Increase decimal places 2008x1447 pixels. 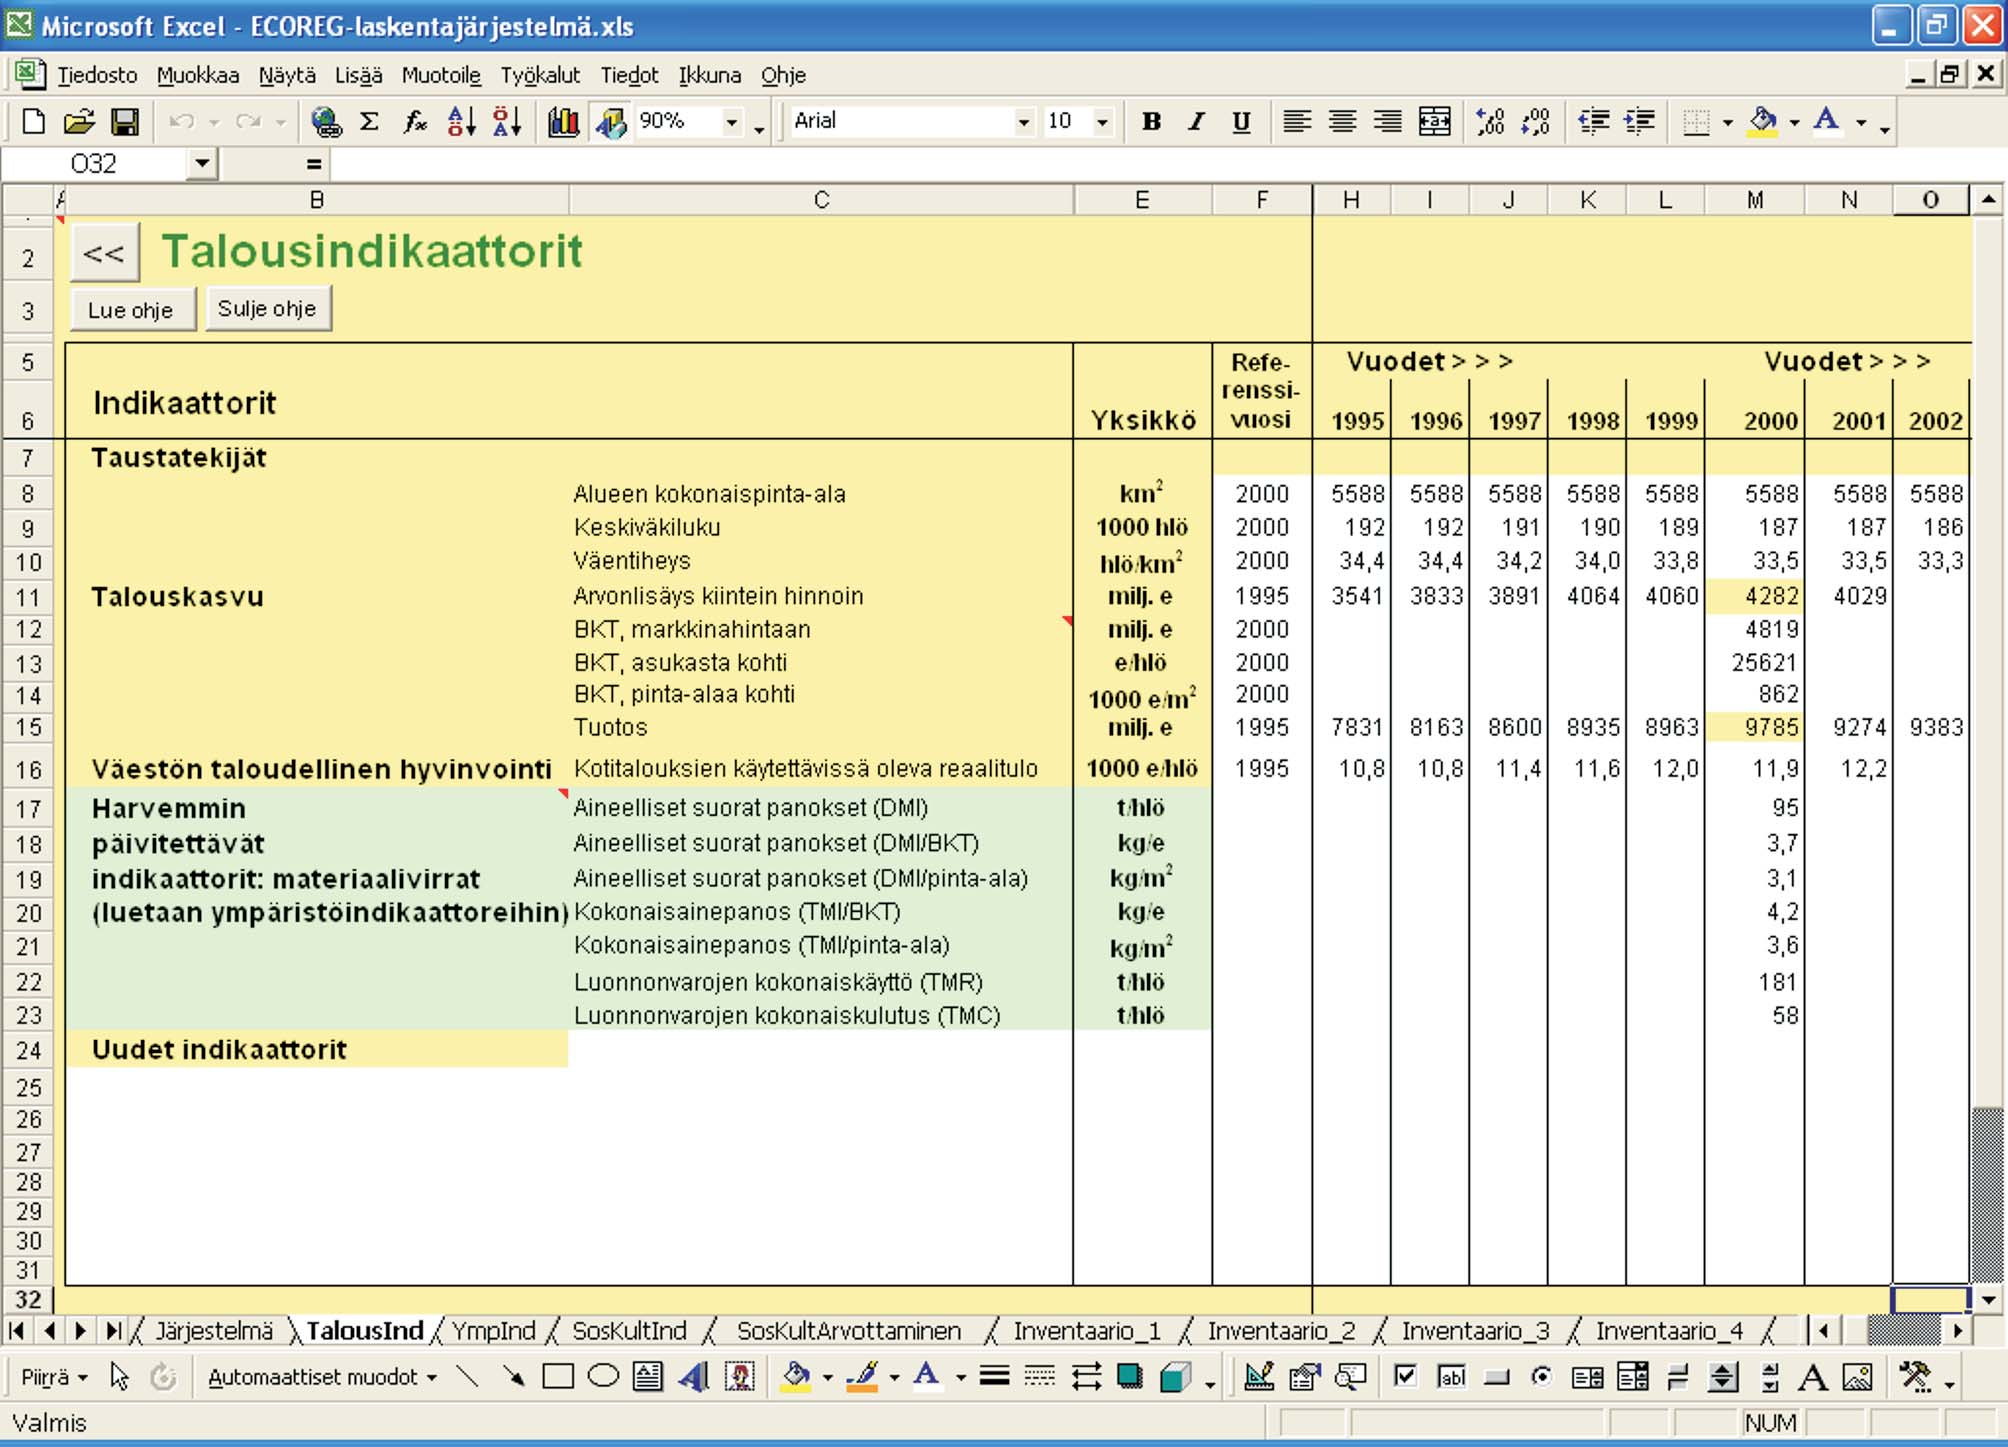1490,122
